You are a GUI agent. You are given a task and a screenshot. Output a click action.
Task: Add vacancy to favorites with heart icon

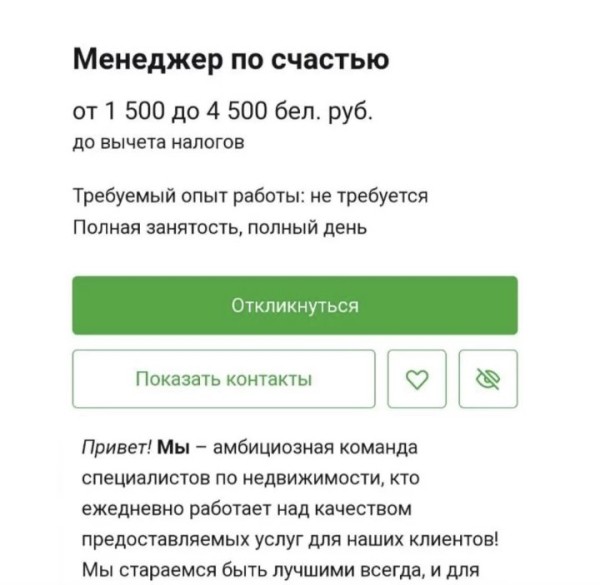pyautogui.click(x=420, y=379)
